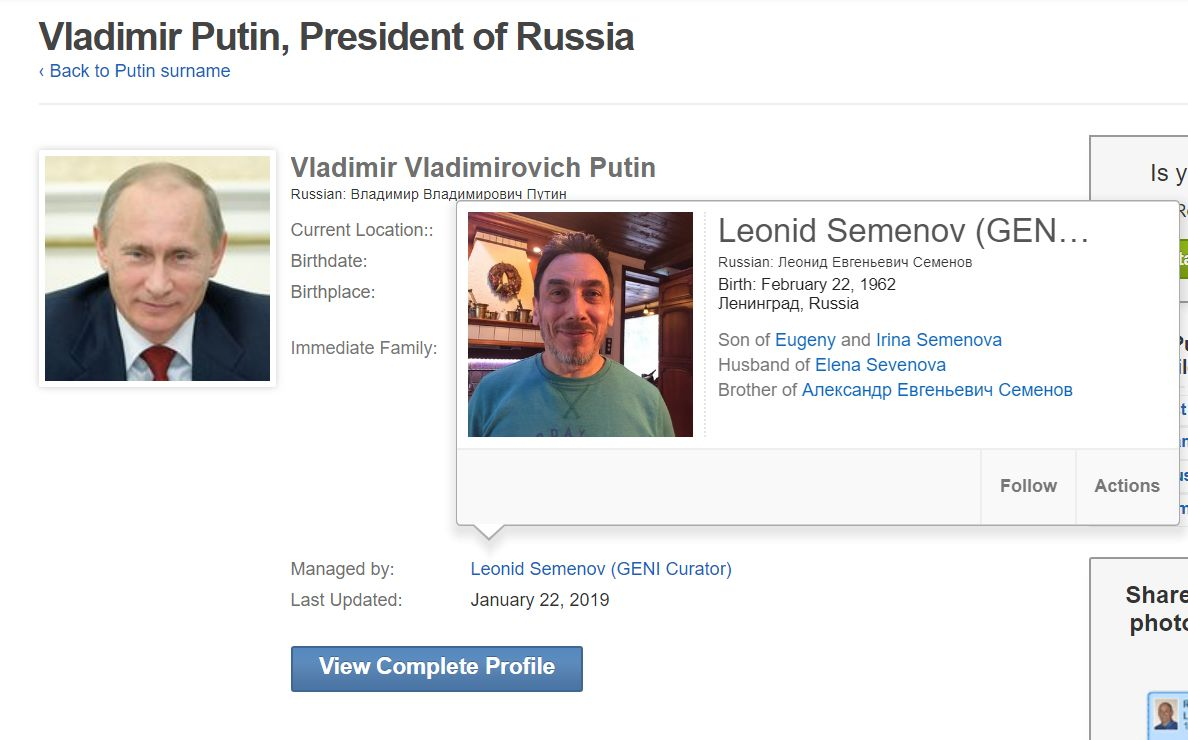Open wife Elena Sevenova's profile link
Screen dimensions: 1188x740
(880, 365)
